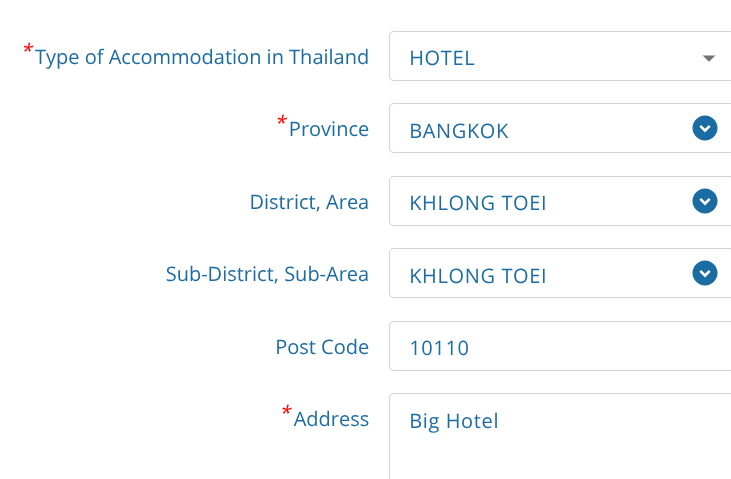The width and height of the screenshot is (731, 479).
Task: Click the Type of Accommodation caret arrow
Action: click(x=709, y=58)
